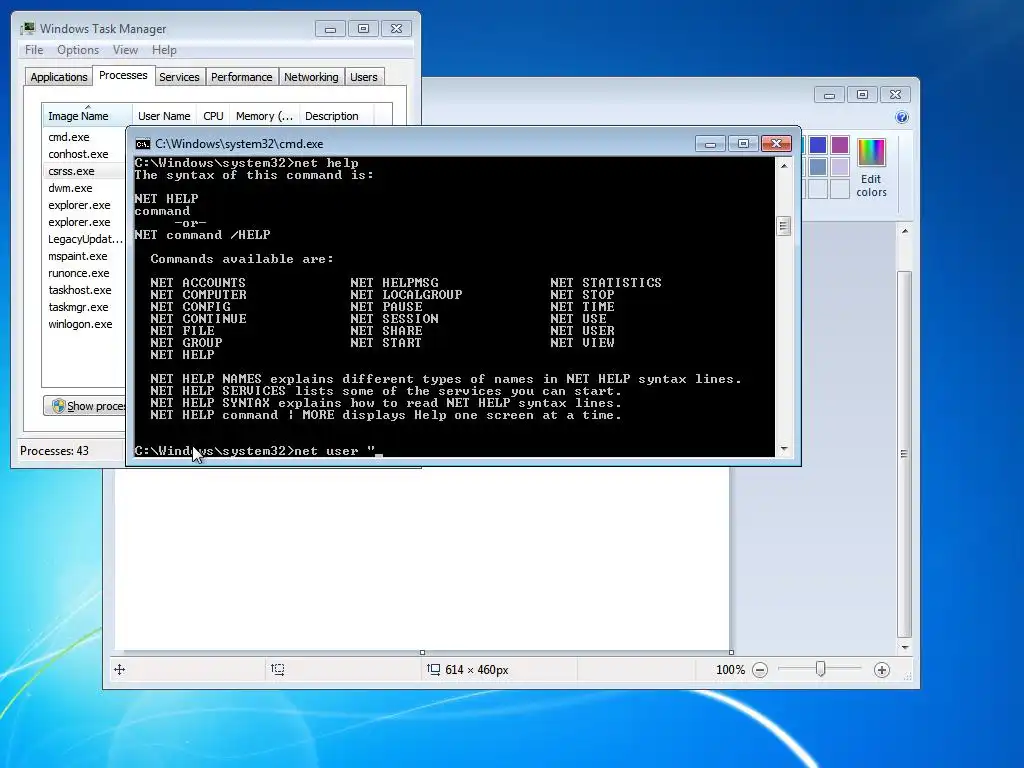Image resolution: width=1024 pixels, height=768 pixels.
Task: Click the Paint zoom slider handle
Action: [x=821, y=669]
